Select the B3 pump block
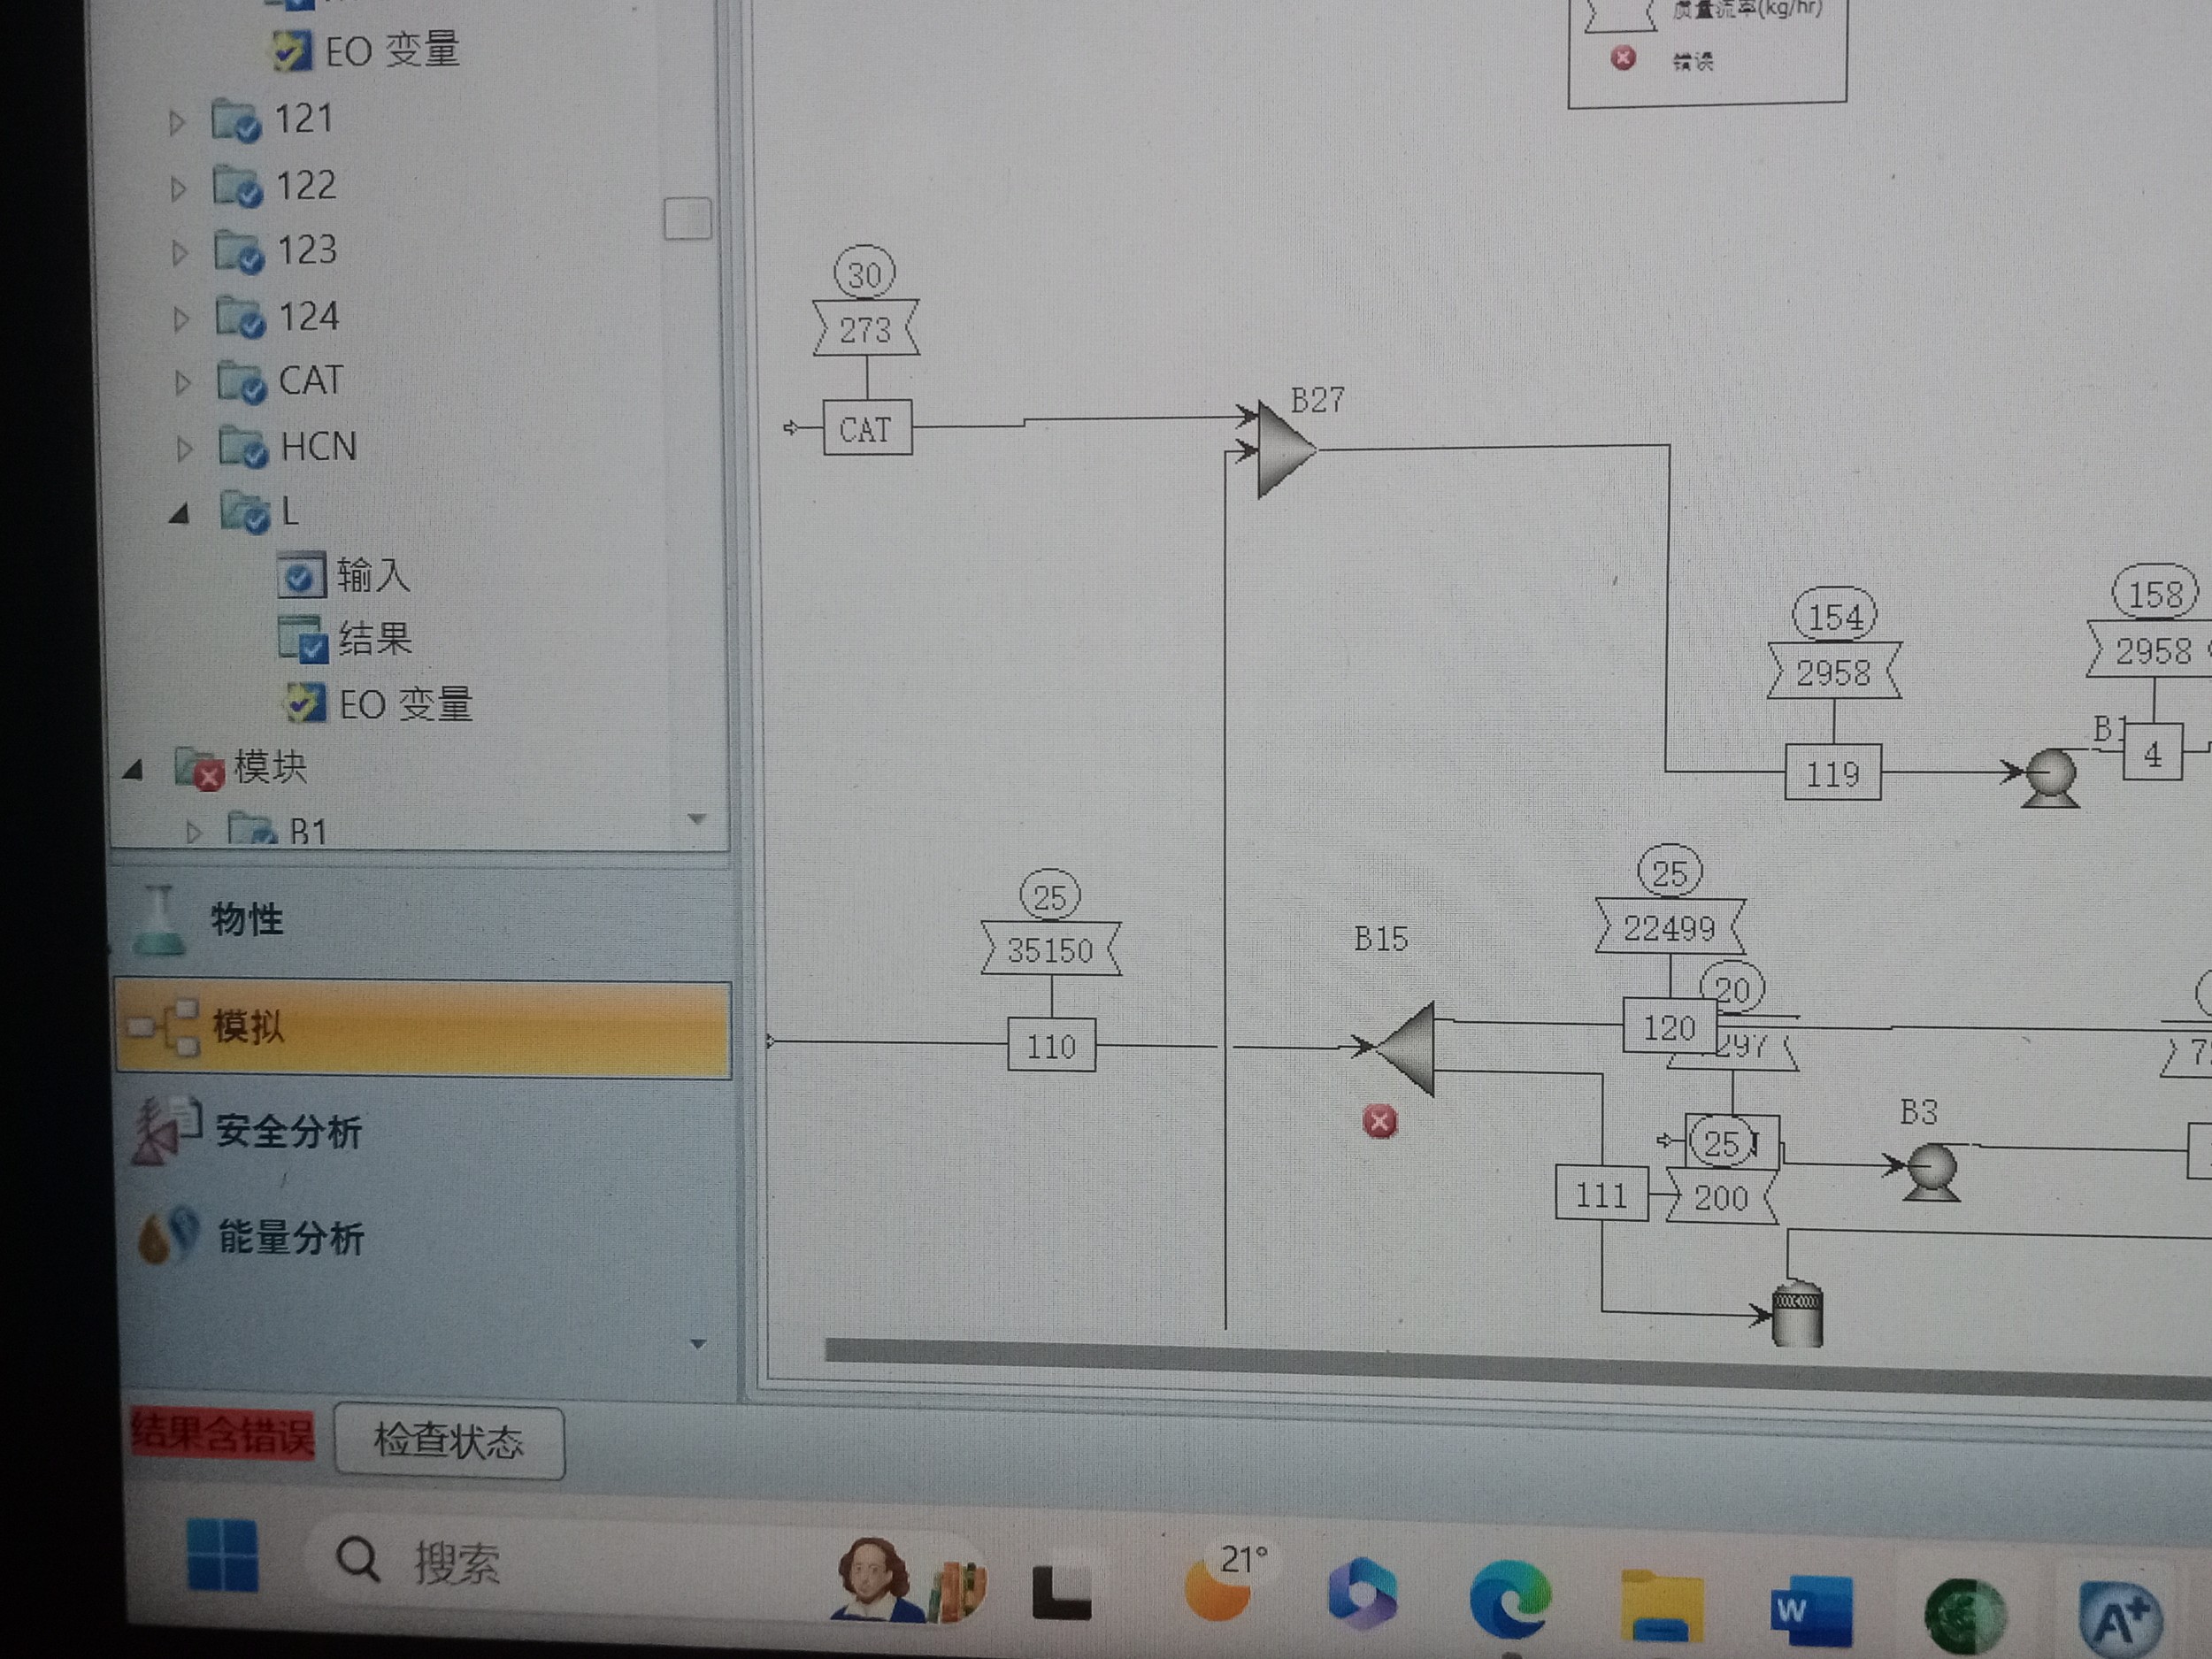 (1932, 1172)
